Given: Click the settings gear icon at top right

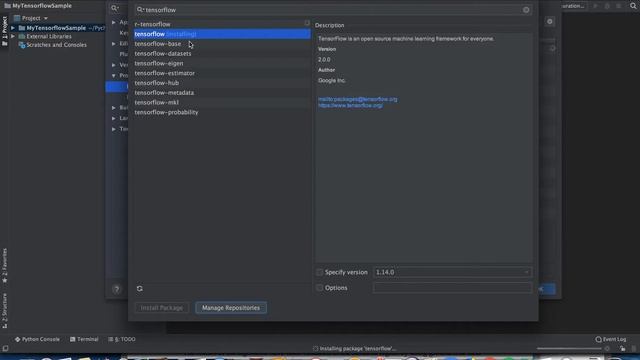Looking at the screenshot, I should pyautogui.click(x=550, y=21).
